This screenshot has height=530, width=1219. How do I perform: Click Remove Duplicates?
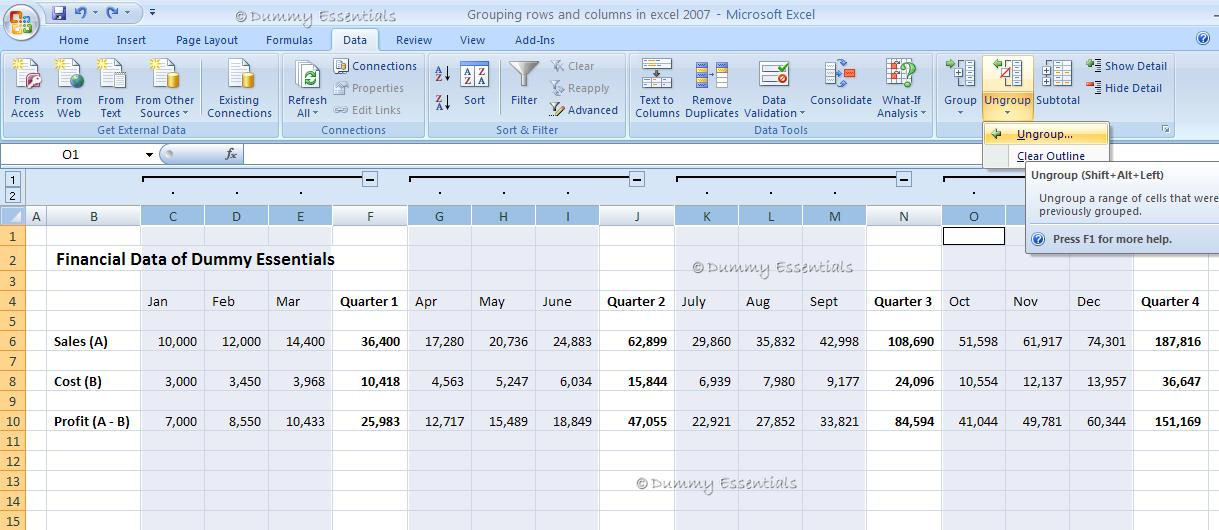click(712, 89)
